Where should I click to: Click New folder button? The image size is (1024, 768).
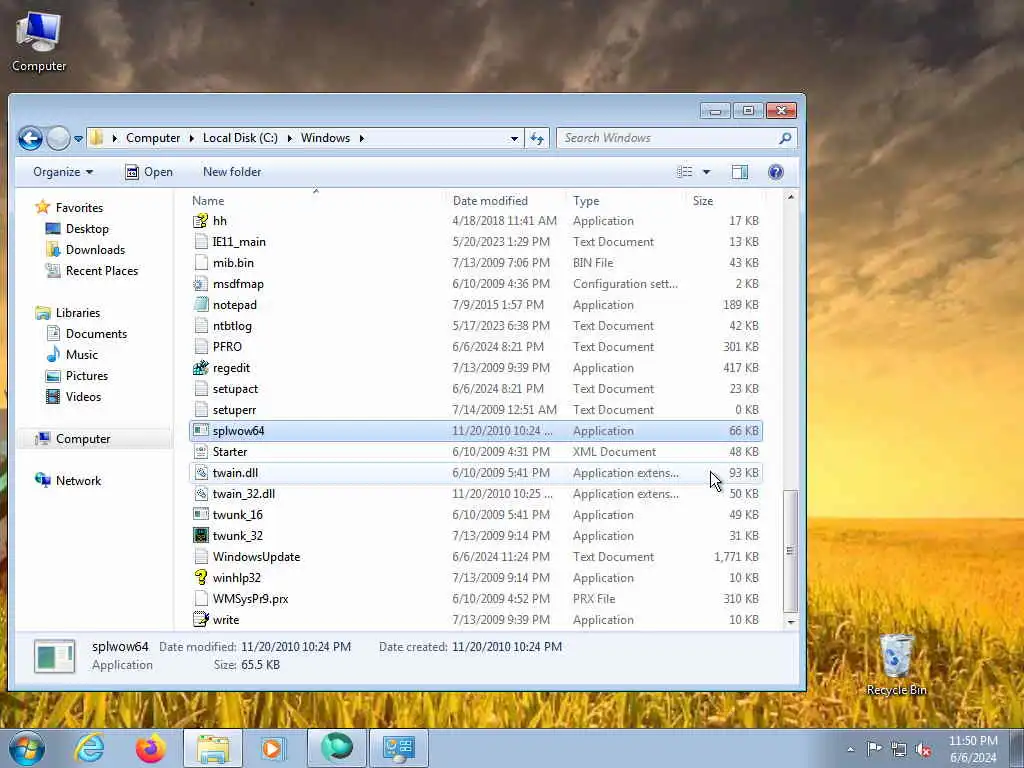tap(232, 172)
